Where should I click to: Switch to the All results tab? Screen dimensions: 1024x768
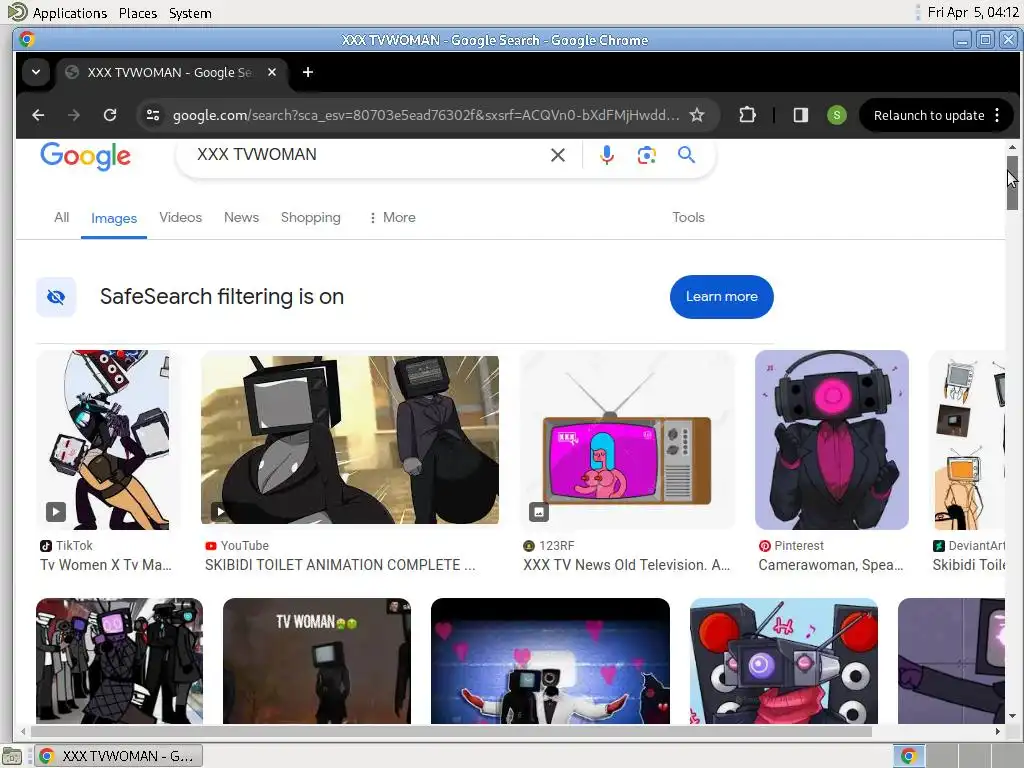[61, 217]
